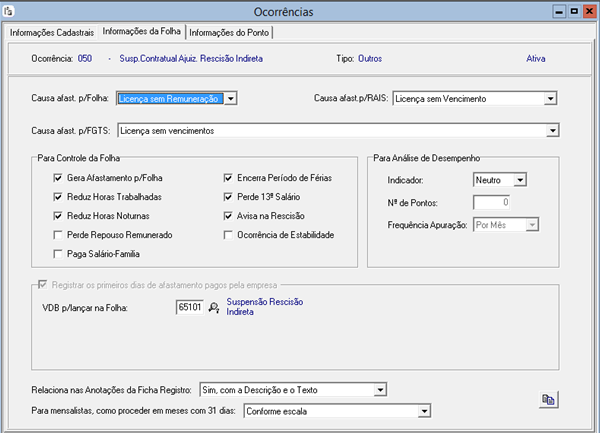Click the Suspensão Rescisão Indireta link text
The width and height of the screenshot is (600, 433).
click(x=264, y=306)
